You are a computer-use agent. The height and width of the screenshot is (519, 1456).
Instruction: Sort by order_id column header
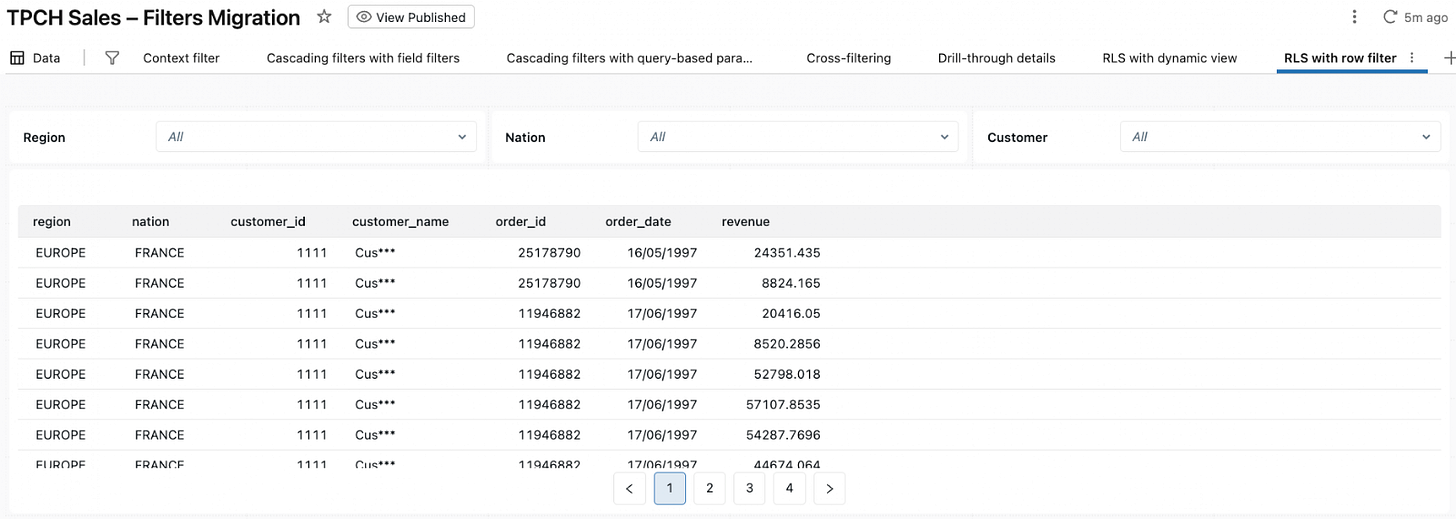click(x=521, y=222)
